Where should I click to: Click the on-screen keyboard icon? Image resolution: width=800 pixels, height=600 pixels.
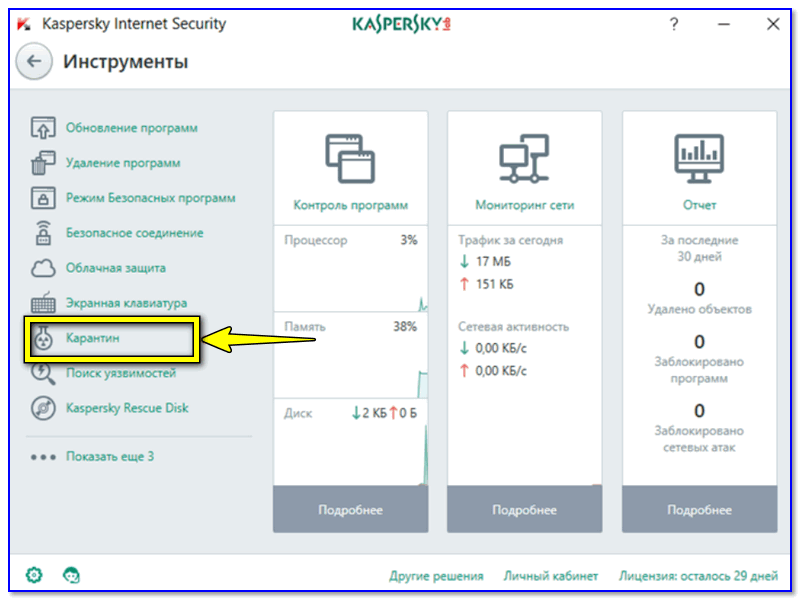(x=43, y=303)
